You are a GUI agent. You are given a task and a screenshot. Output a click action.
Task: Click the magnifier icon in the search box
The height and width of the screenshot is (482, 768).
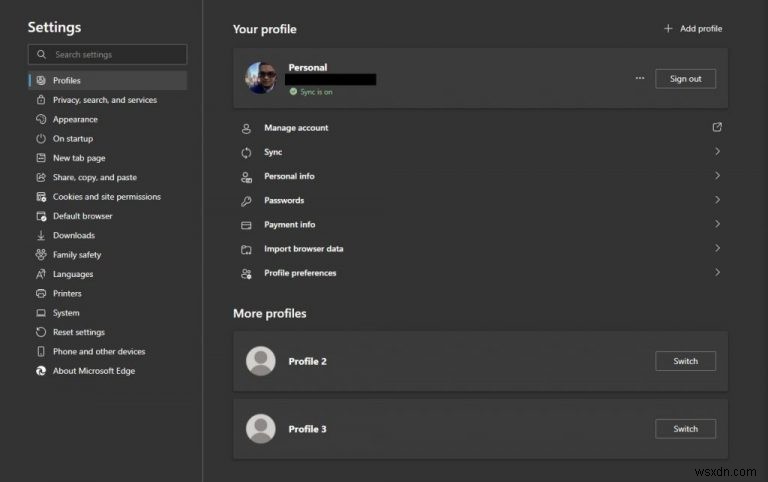pos(42,54)
